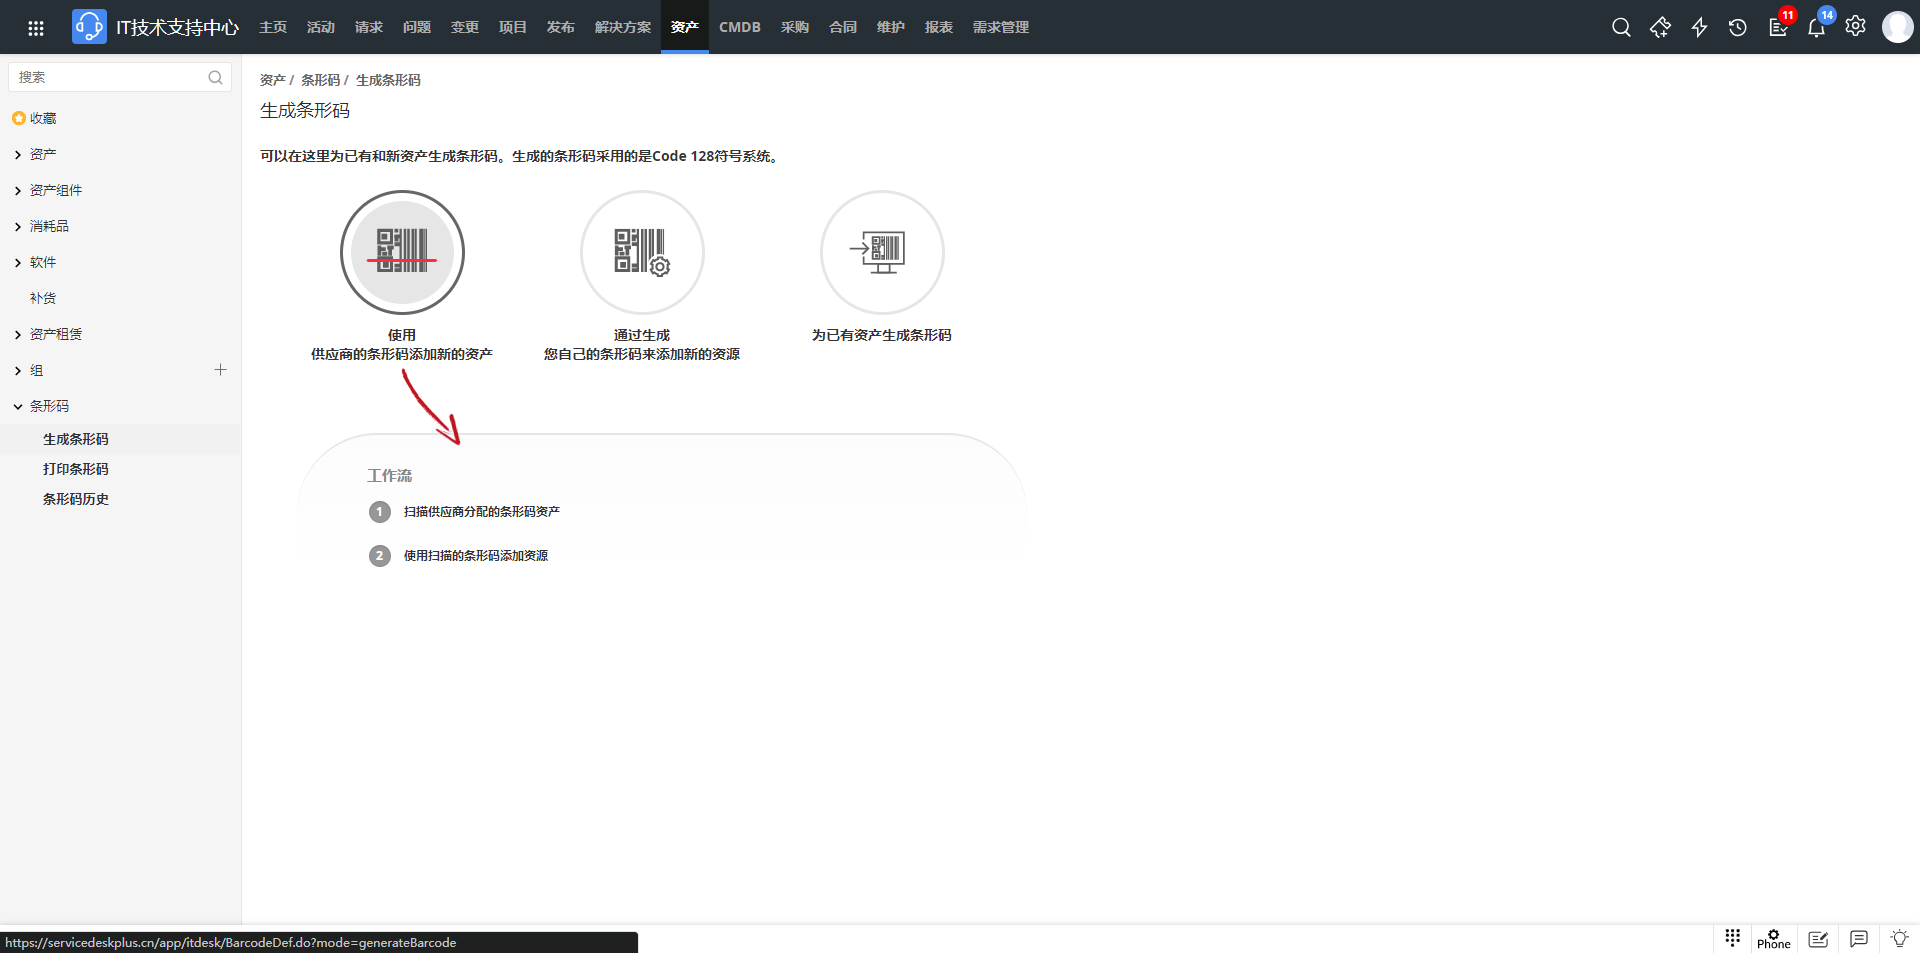Screen dimensions: 1920x953
Task: Click workflow step 使用扫描的条形码添加资源
Action: (476, 555)
